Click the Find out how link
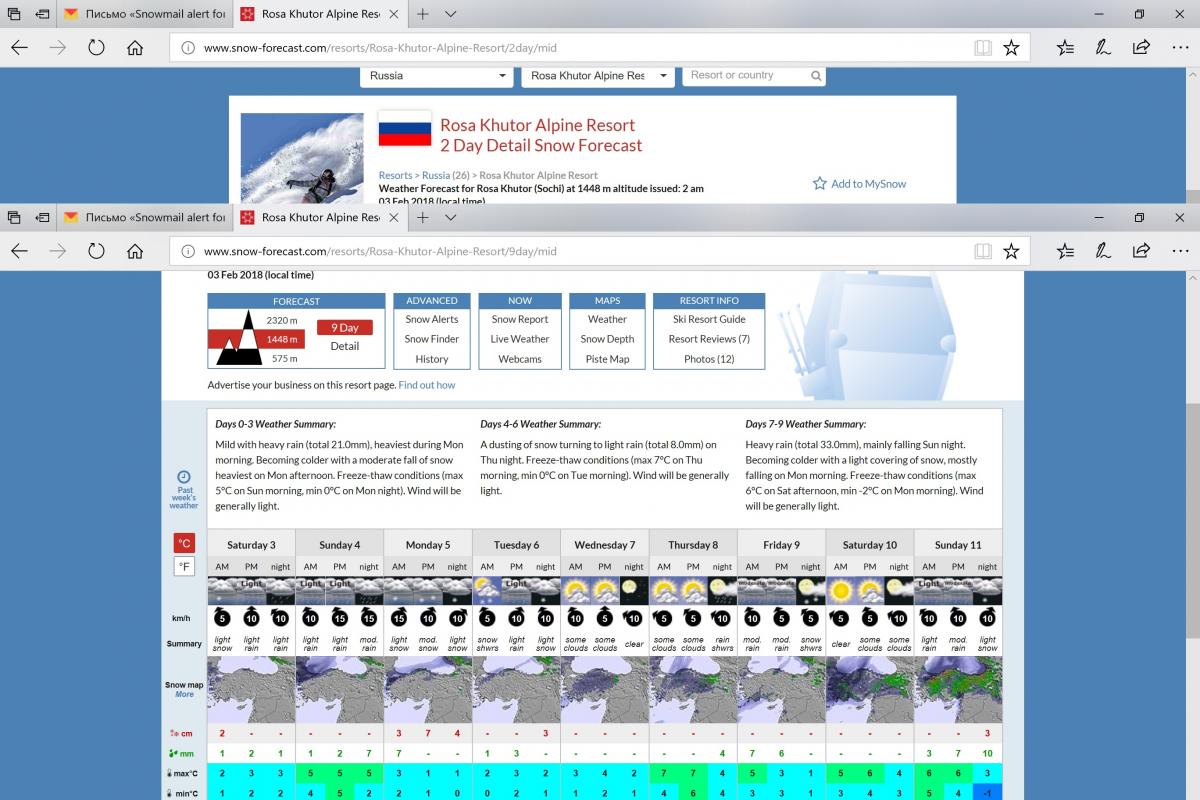Screen dimensions: 1200x800 pyautogui.click(x=427, y=385)
